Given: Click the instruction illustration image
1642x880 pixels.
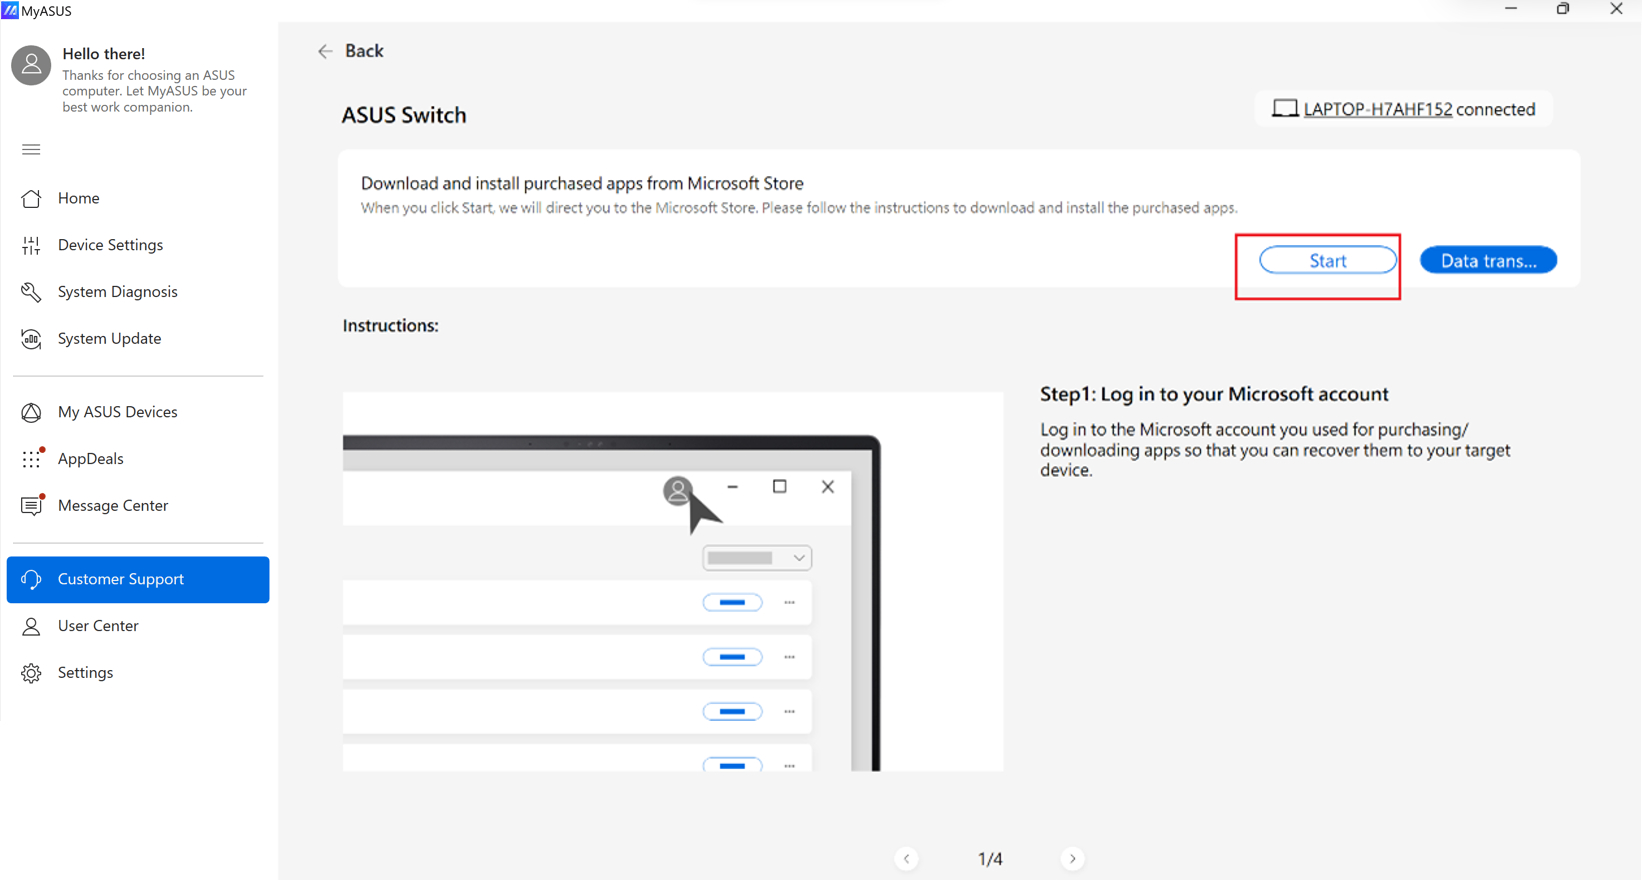Looking at the screenshot, I should (672, 582).
